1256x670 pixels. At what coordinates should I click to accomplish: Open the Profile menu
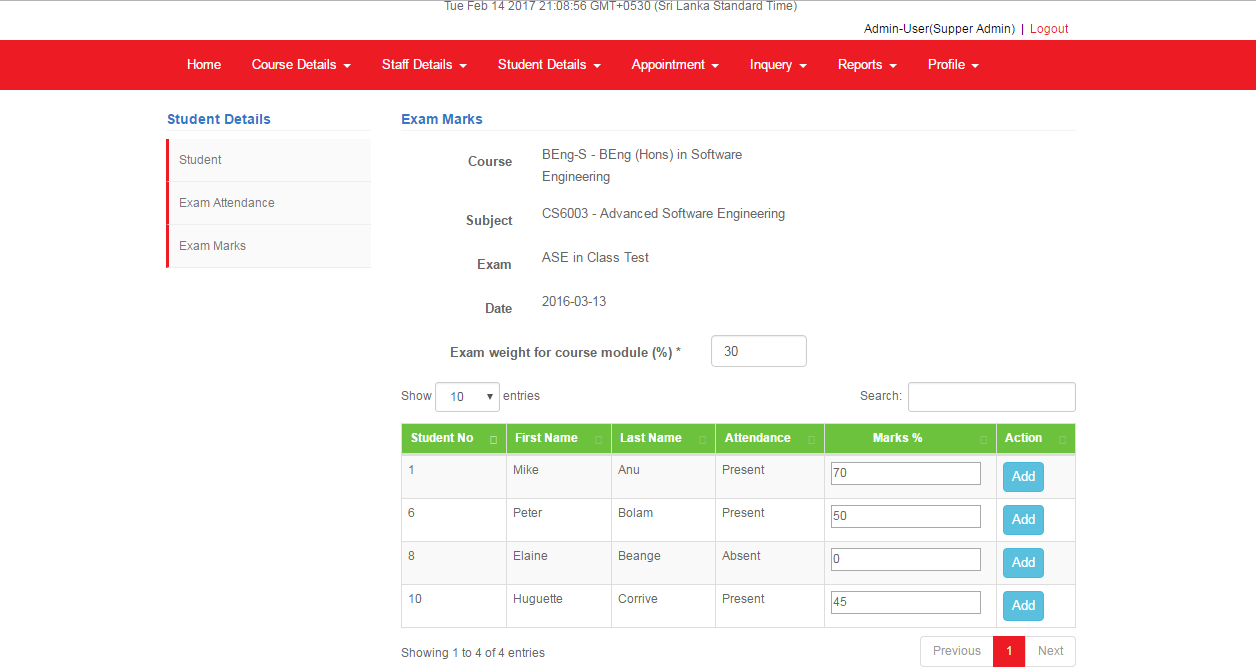(x=952, y=65)
